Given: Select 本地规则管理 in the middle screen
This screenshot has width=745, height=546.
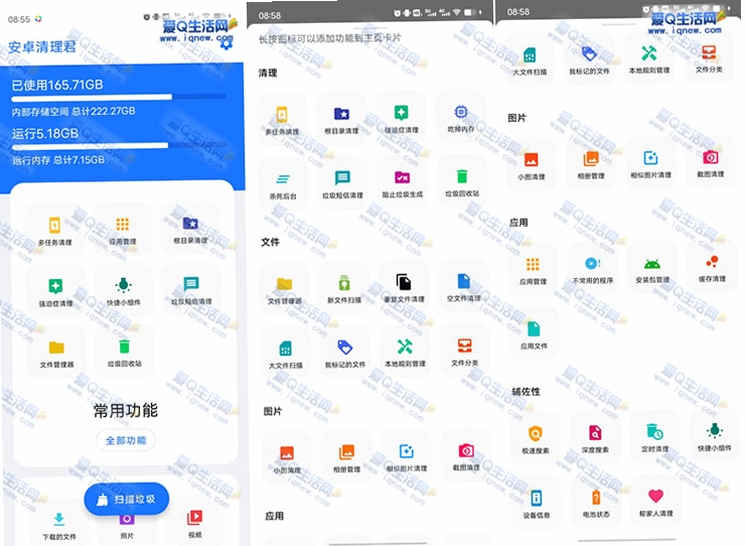Looking at the screenshot, I should coord(405,352).
